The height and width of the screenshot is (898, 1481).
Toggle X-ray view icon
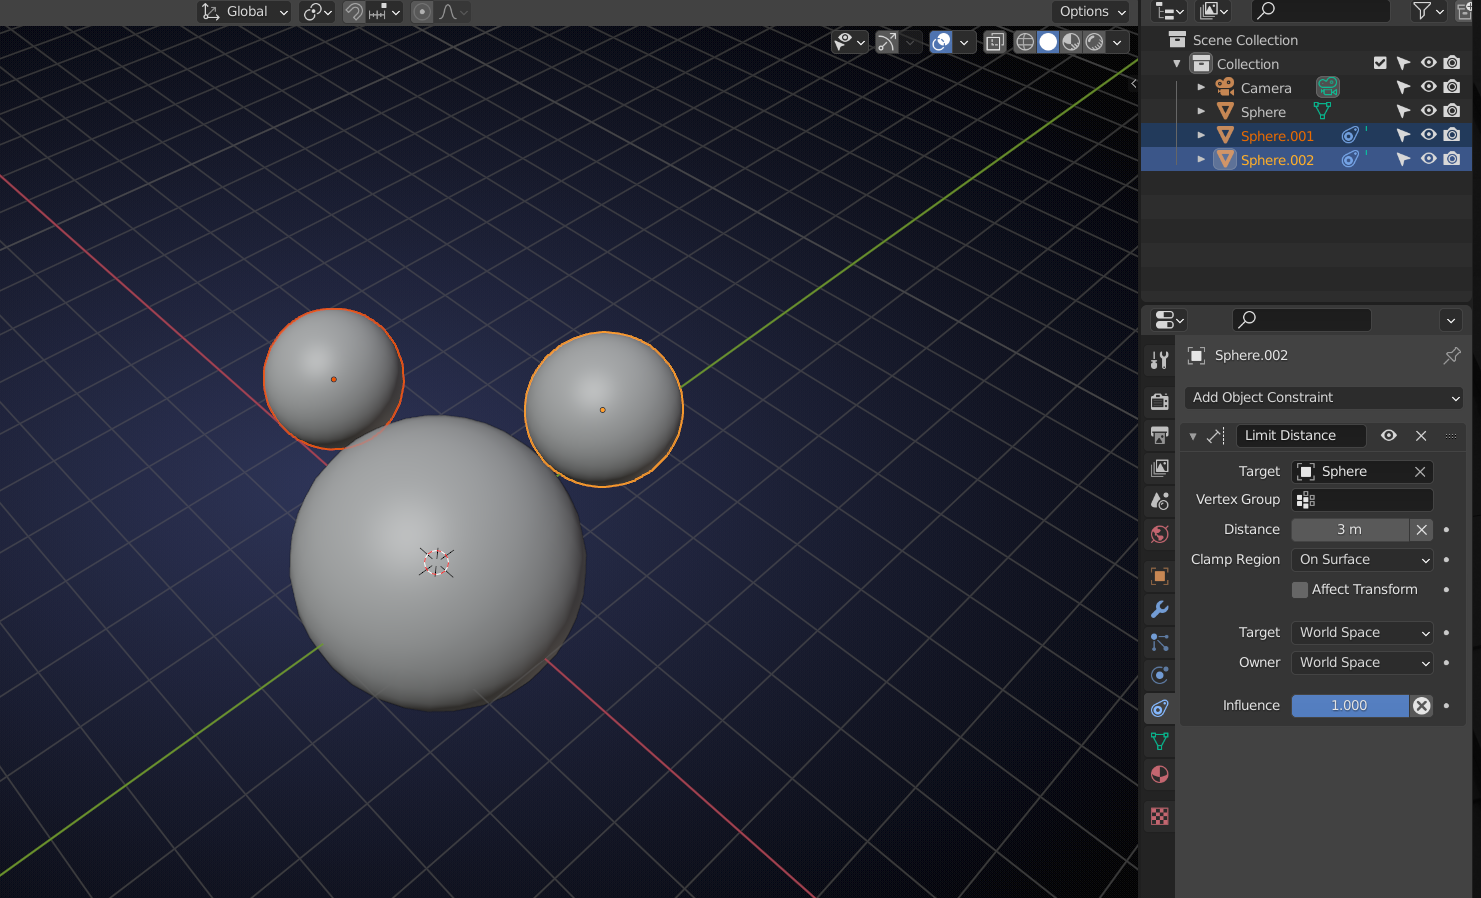pyautogui.click(x=994, y=42)
